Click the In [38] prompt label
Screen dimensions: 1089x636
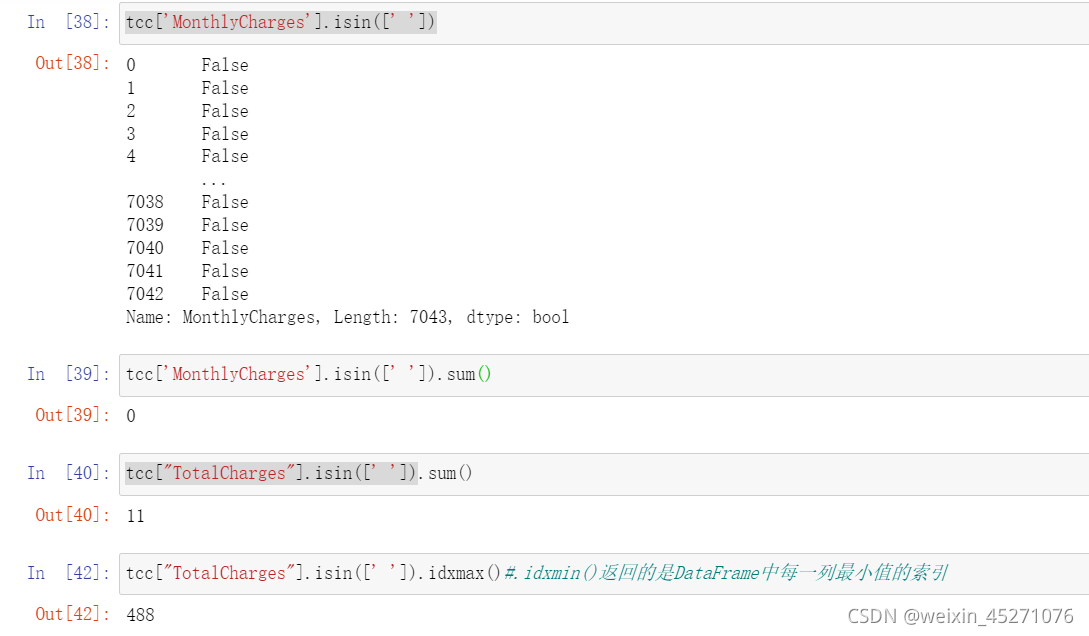68,22
